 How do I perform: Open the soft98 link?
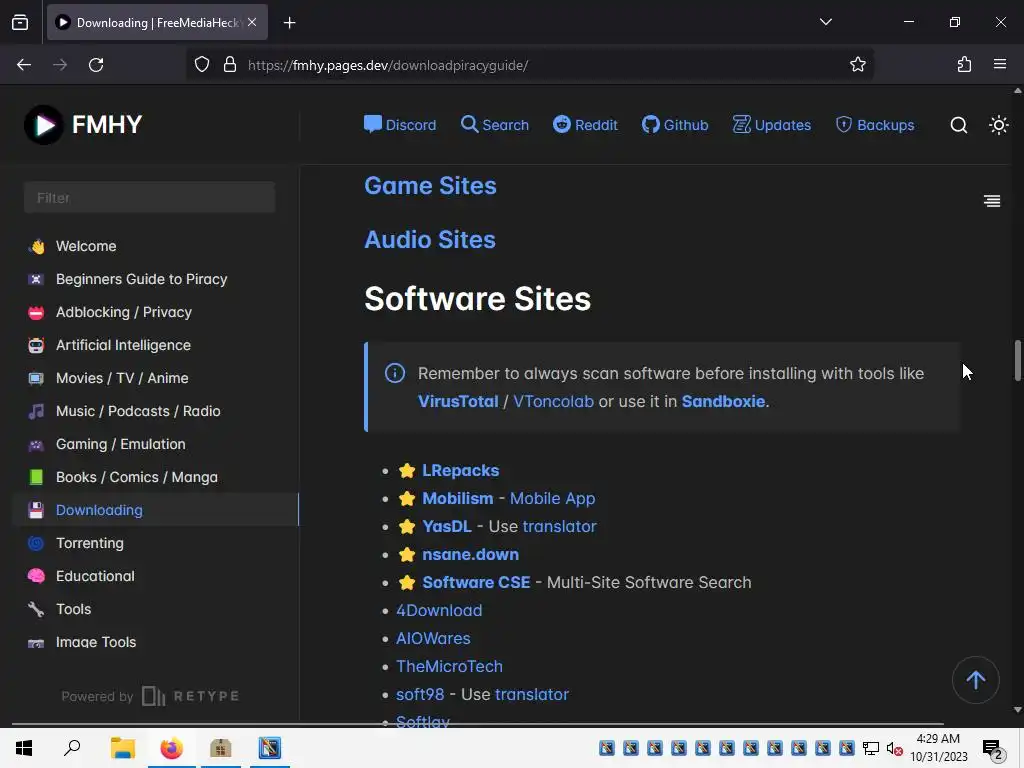(x=420, y=696)
